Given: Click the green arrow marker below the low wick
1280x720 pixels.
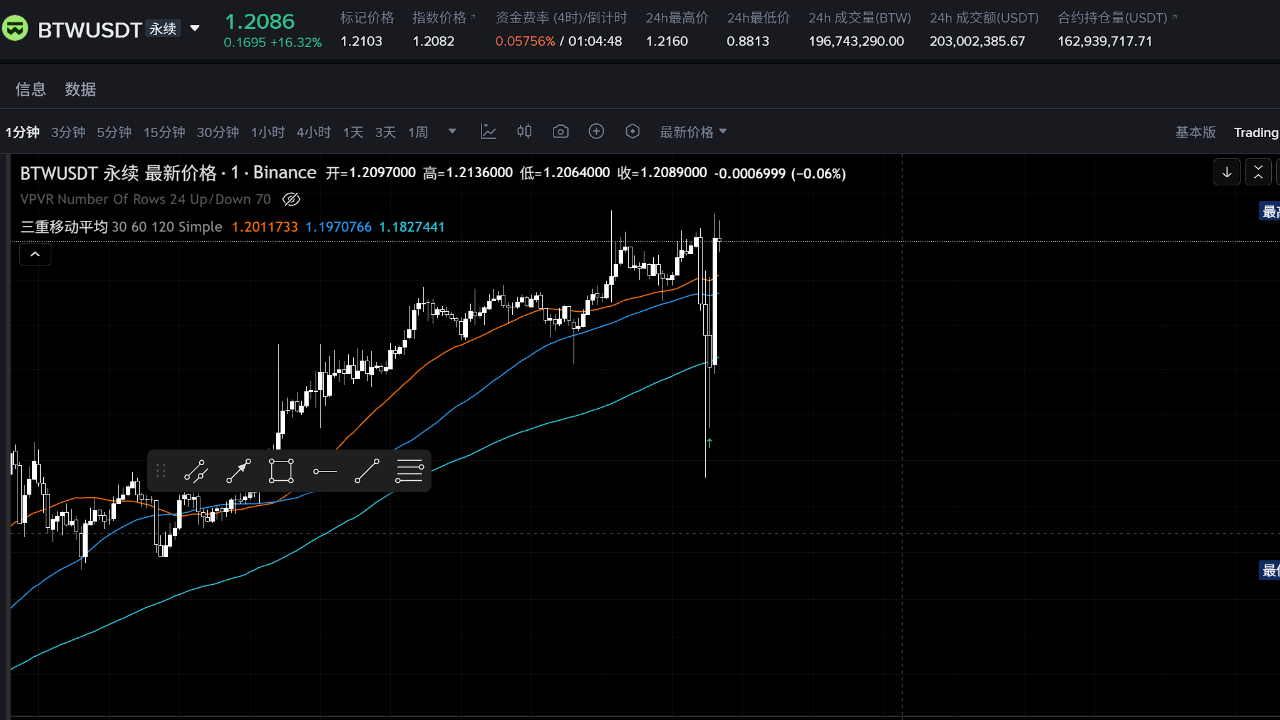Looking at the screenshot, I should click(x=709, y=441).
